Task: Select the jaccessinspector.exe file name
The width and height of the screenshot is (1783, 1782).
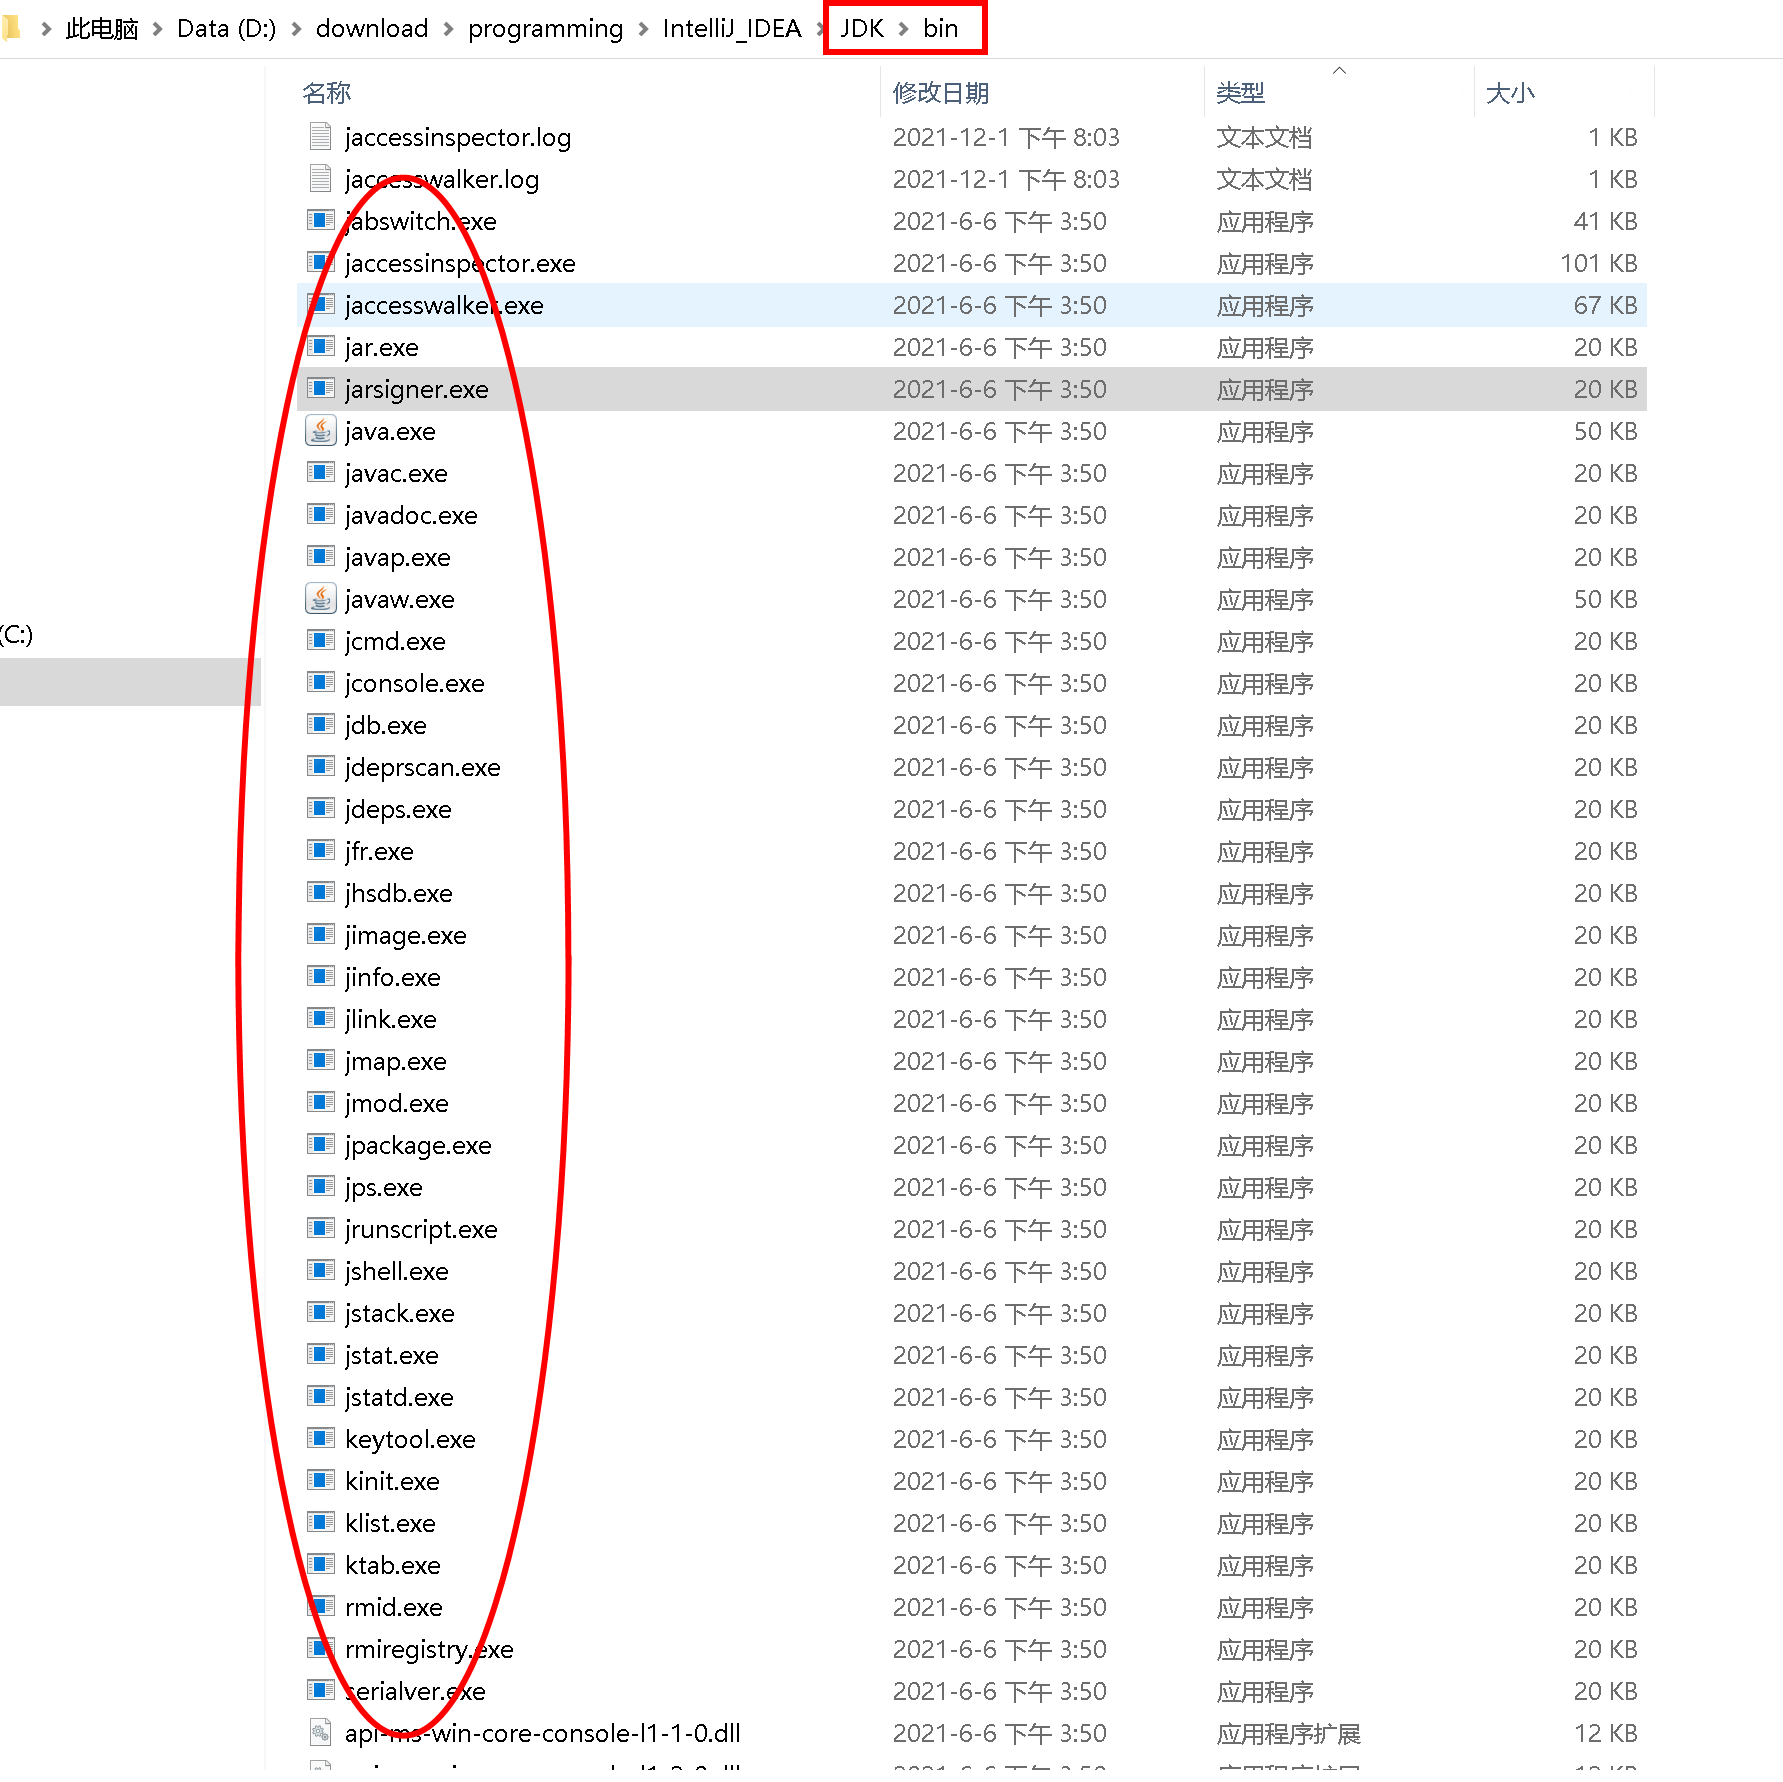Action: pyautogui.click(x=460, y=263)
